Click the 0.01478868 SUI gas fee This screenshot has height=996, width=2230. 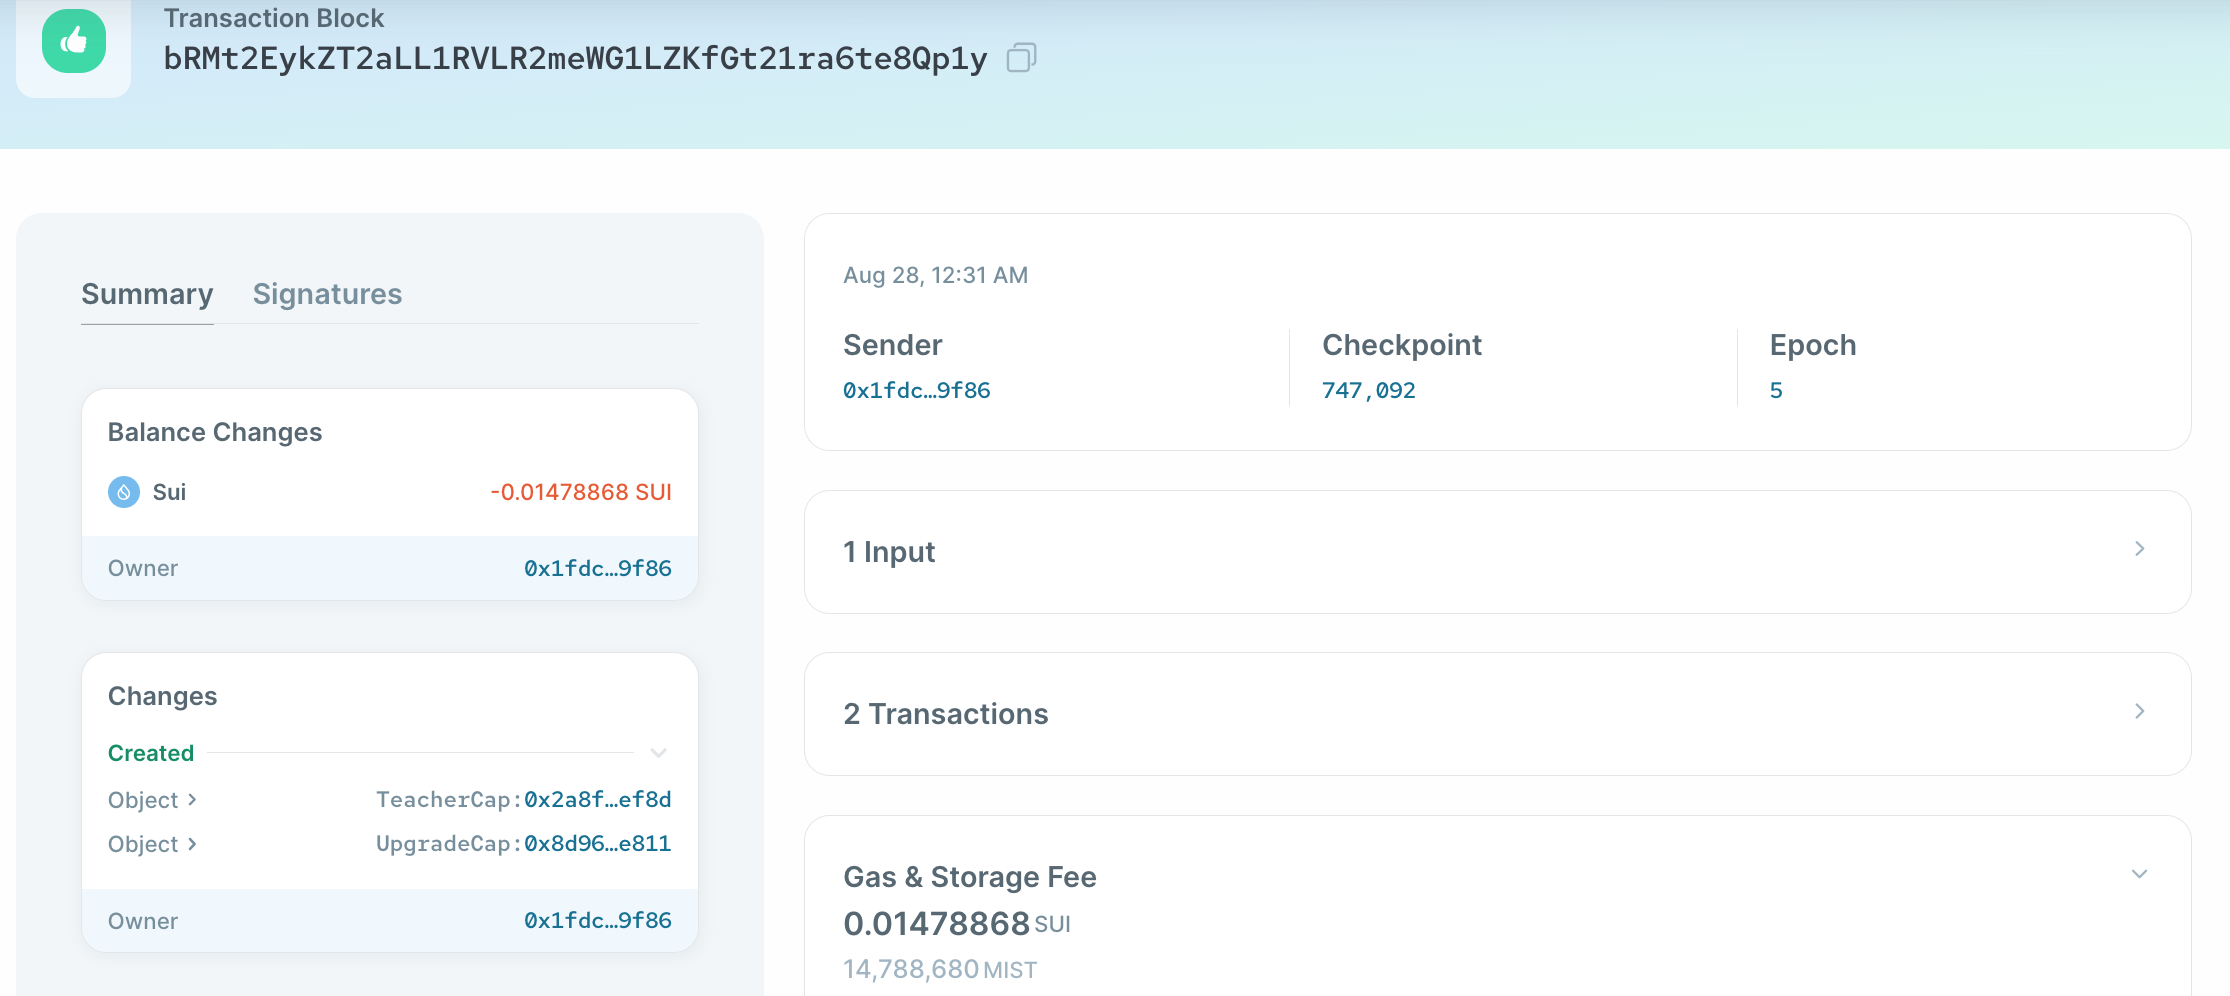[957, 923]
